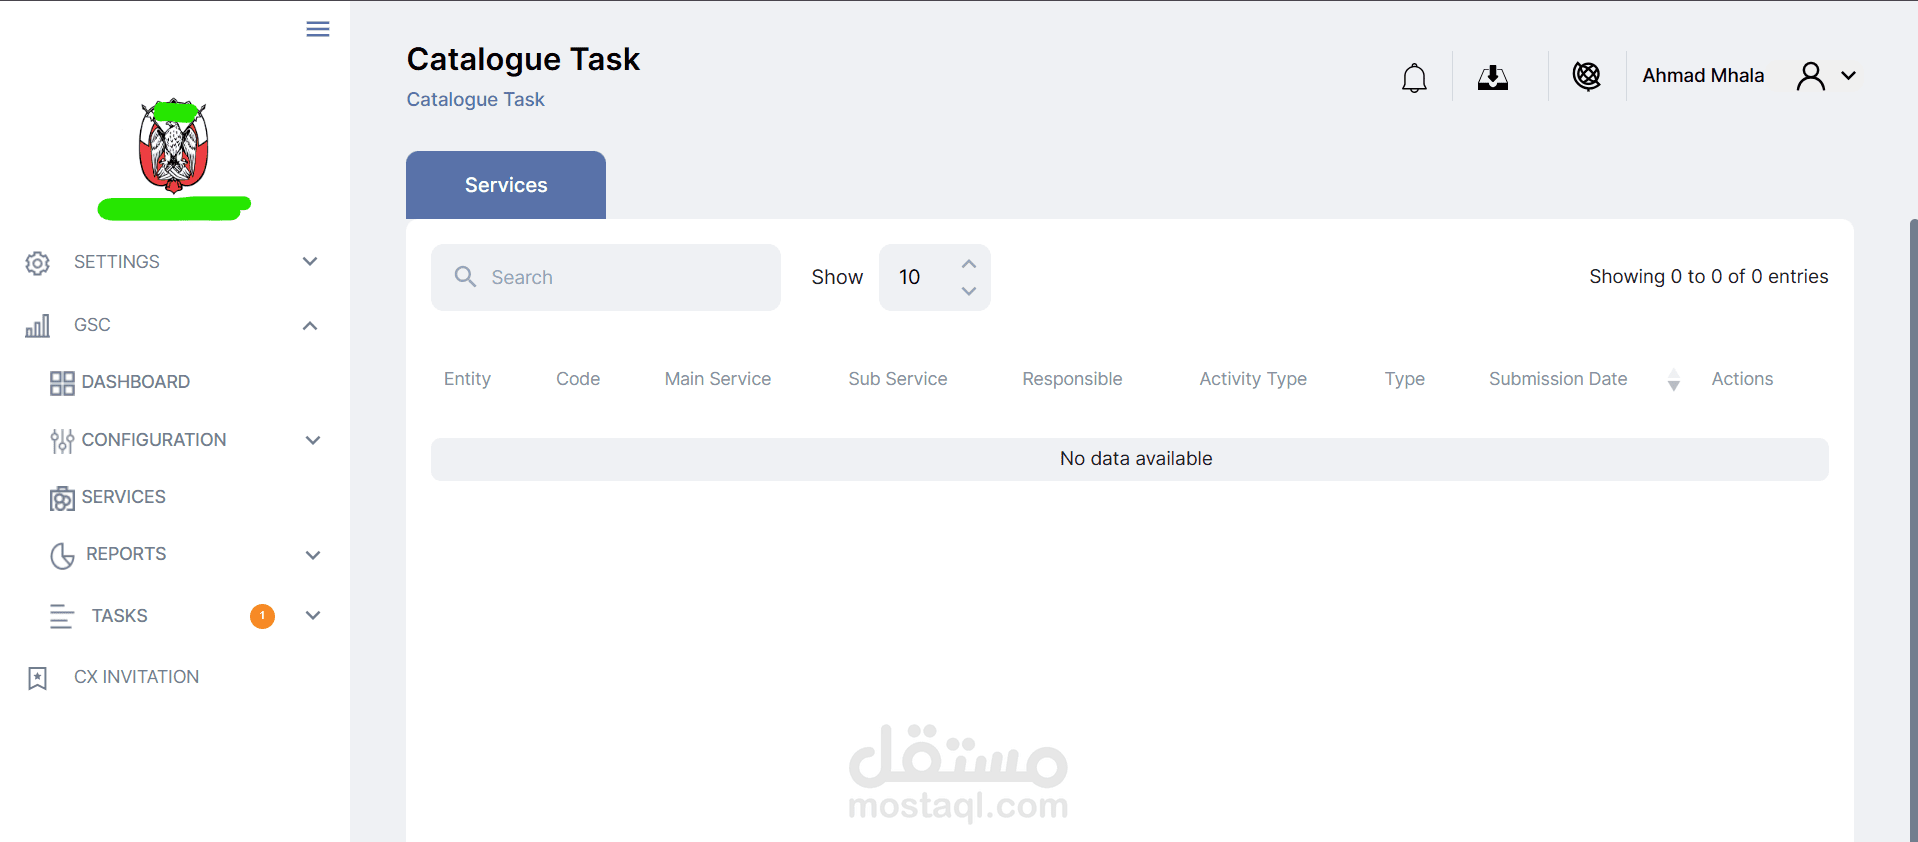The height and width of the screenshot is (842, 1918).
Task: Click the Showing 0 entries text
Action: [x=1709, y=277]
